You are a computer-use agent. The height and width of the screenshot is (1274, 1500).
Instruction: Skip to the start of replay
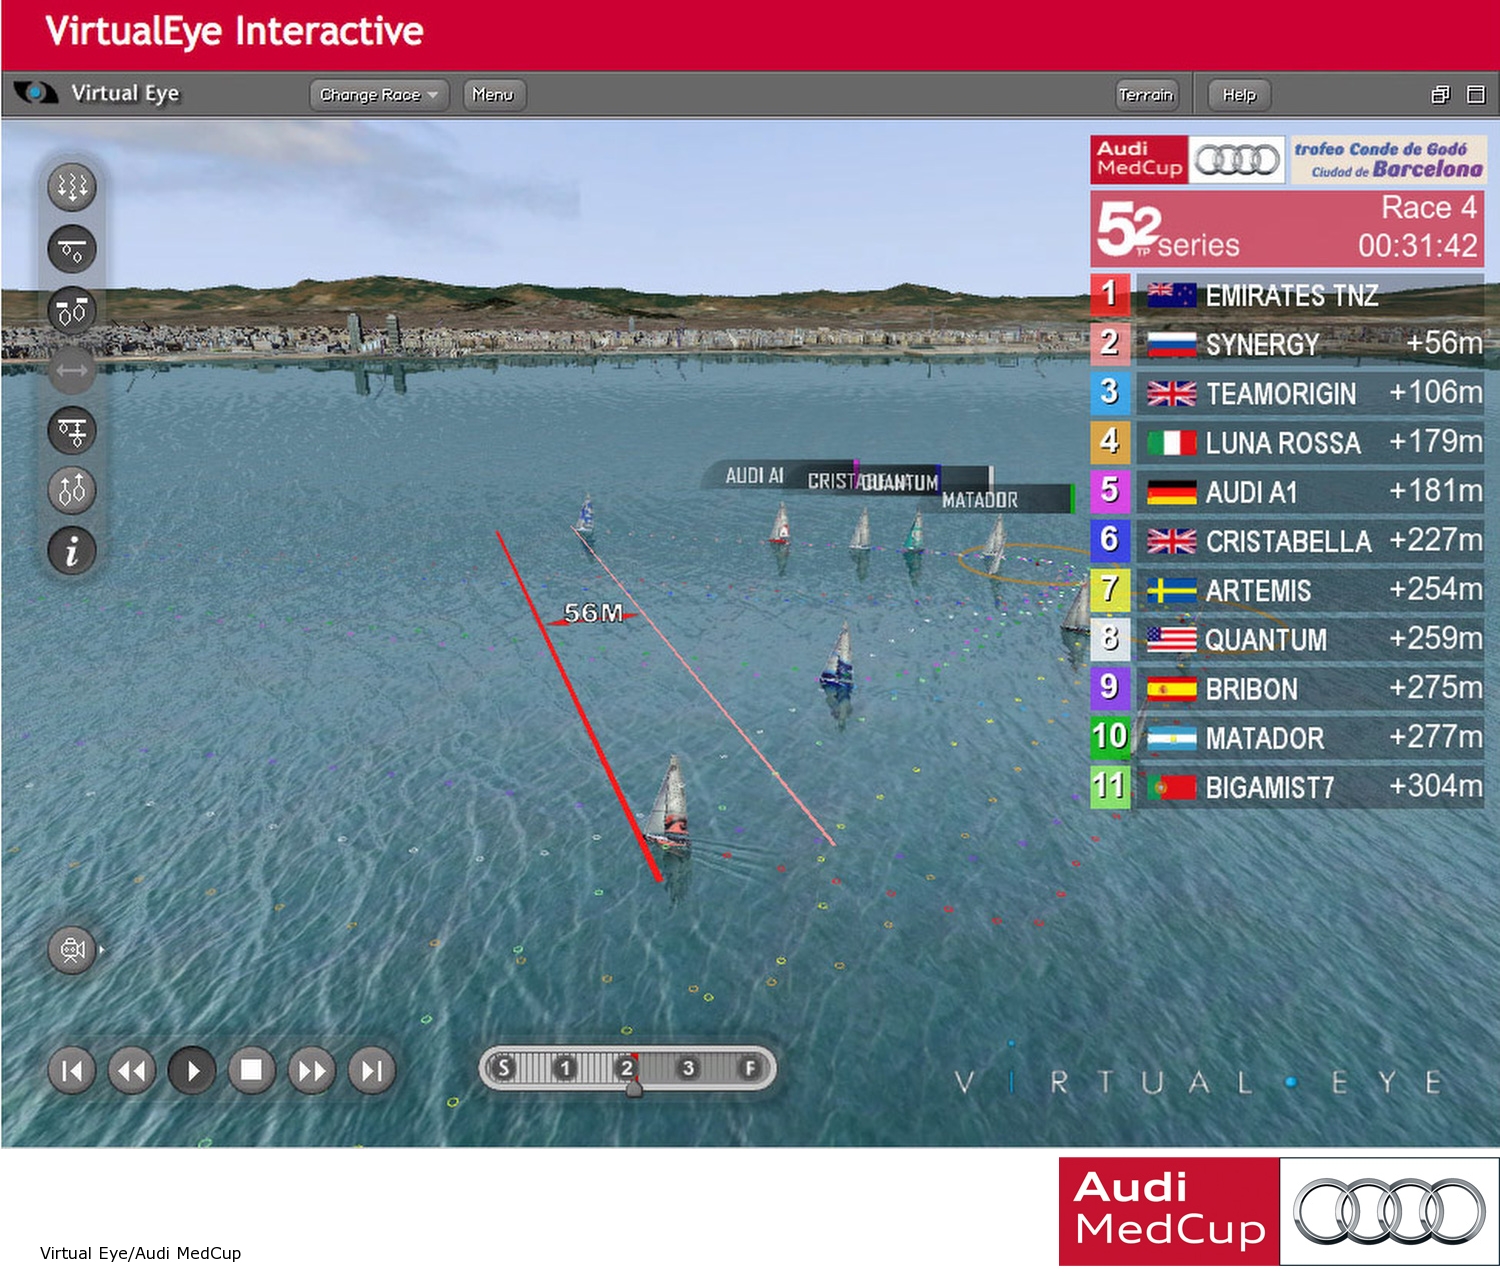pyautogui.click(x=72, y=1071)
